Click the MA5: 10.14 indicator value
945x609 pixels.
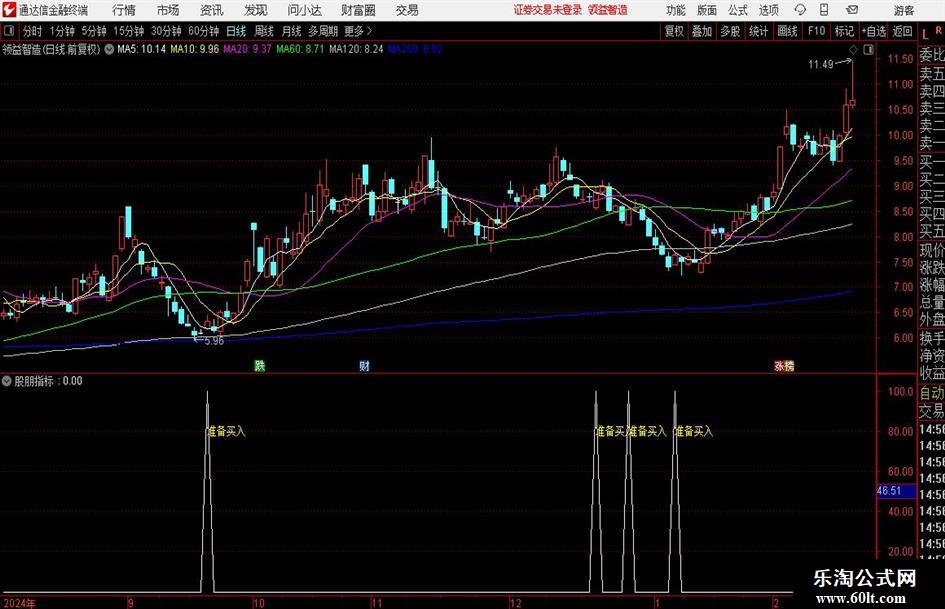[x=141, y=49]
